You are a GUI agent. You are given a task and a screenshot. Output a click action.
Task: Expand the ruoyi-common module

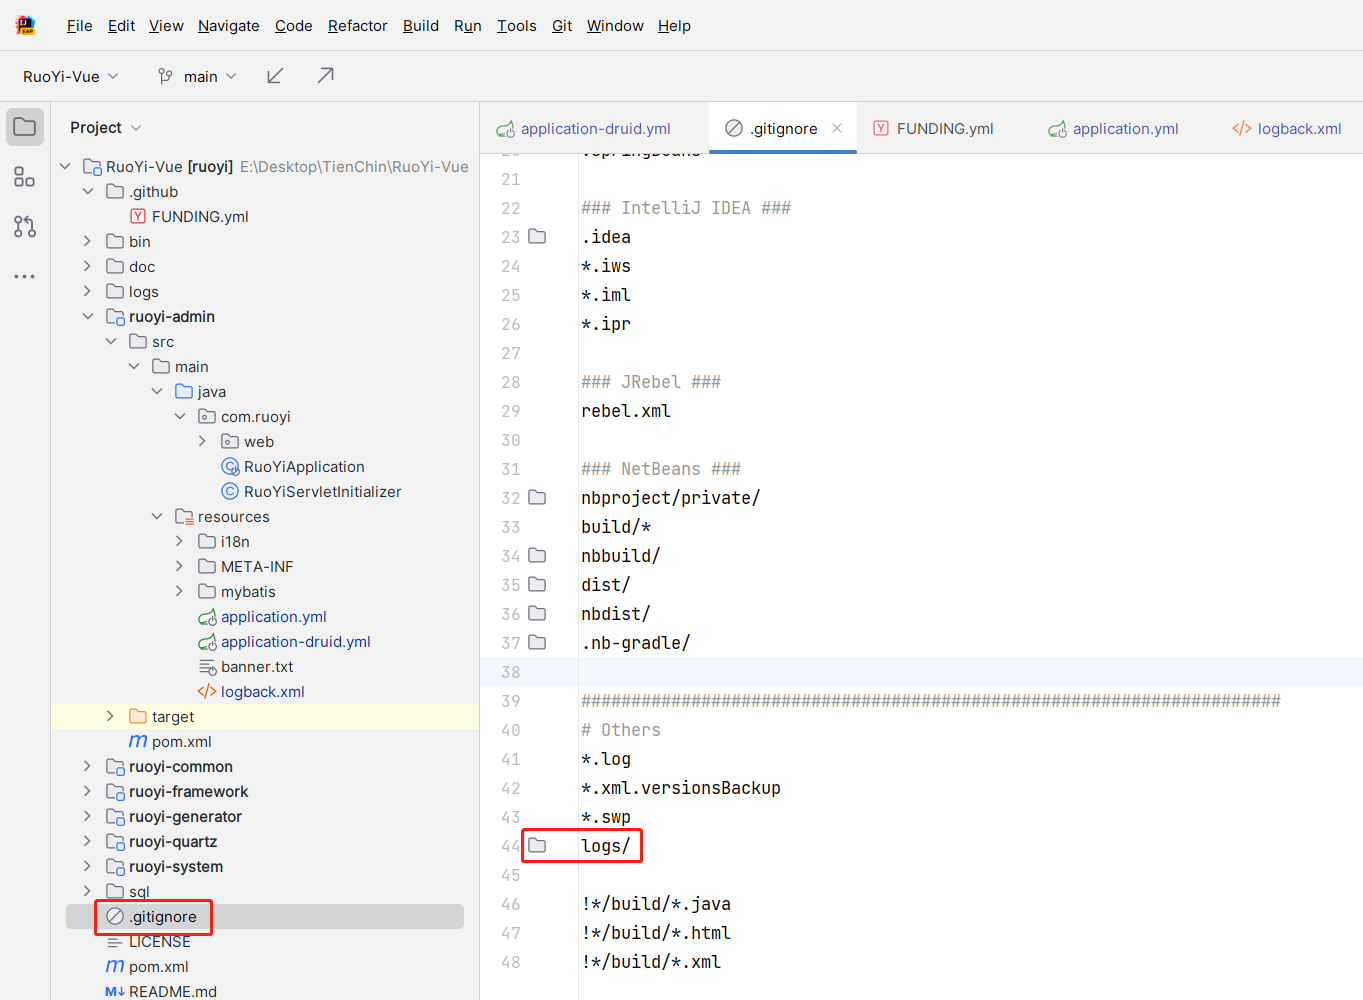point(88,766)
